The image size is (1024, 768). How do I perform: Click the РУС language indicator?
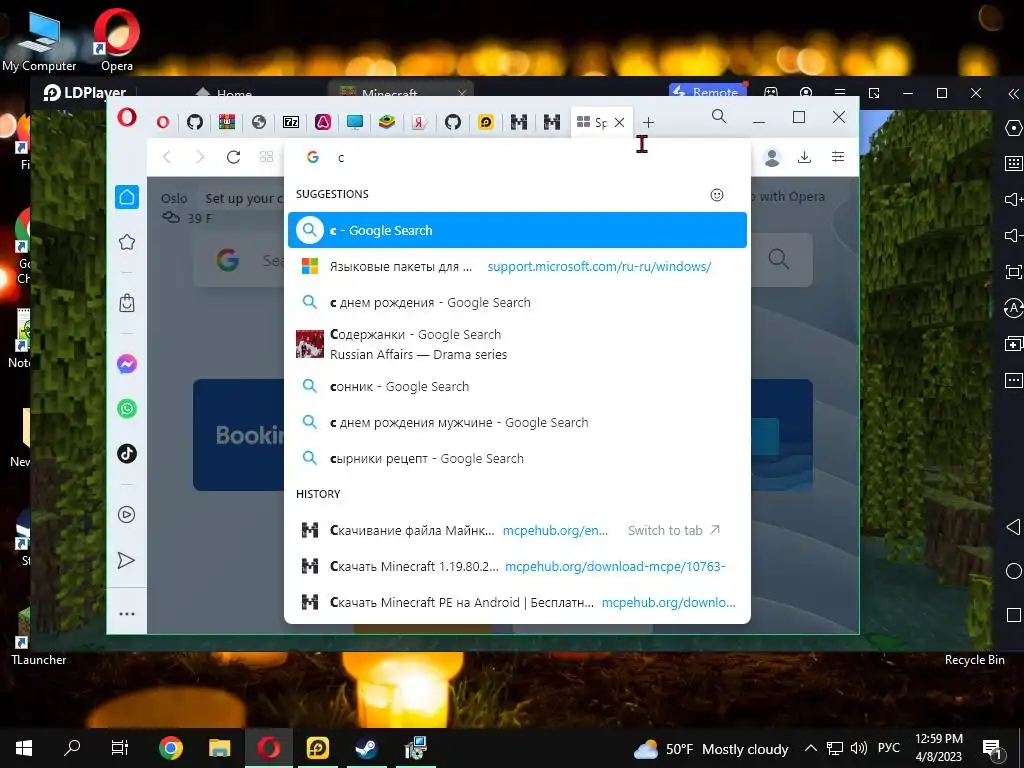click(888, 748)
